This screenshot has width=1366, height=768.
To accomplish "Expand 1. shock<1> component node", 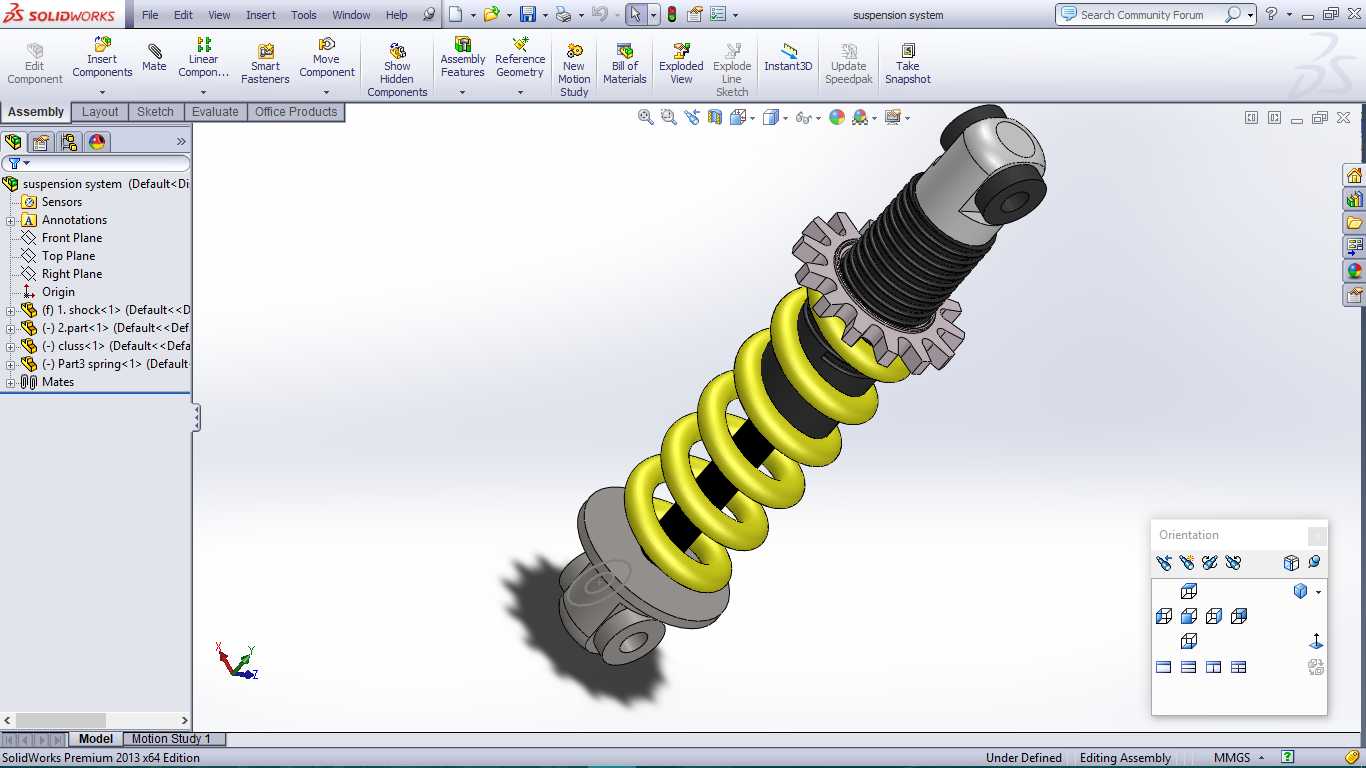I will coord(11,310).
